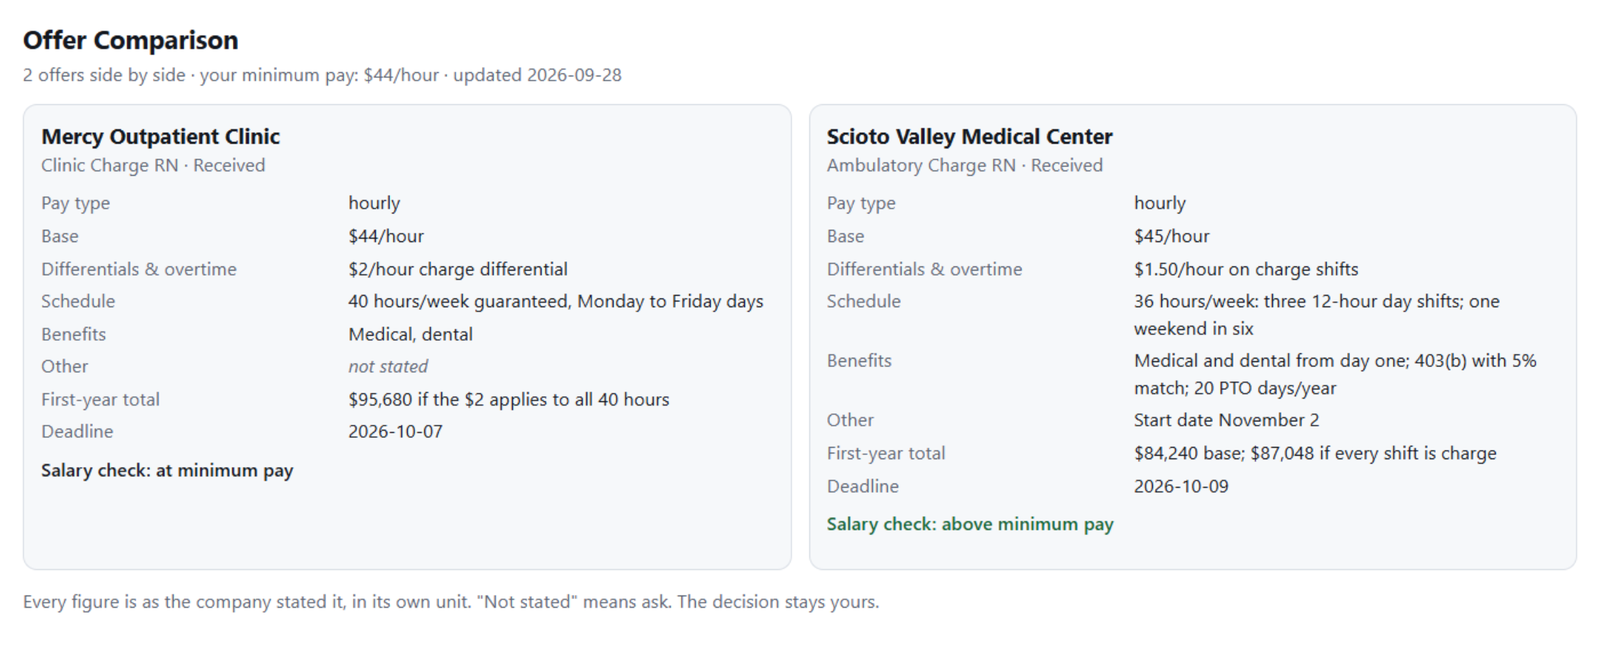Viewport: 1600px width, 647px height.
Task: Click the subtitle showing minimum pay $44/hour
Action: coord(322,75)
